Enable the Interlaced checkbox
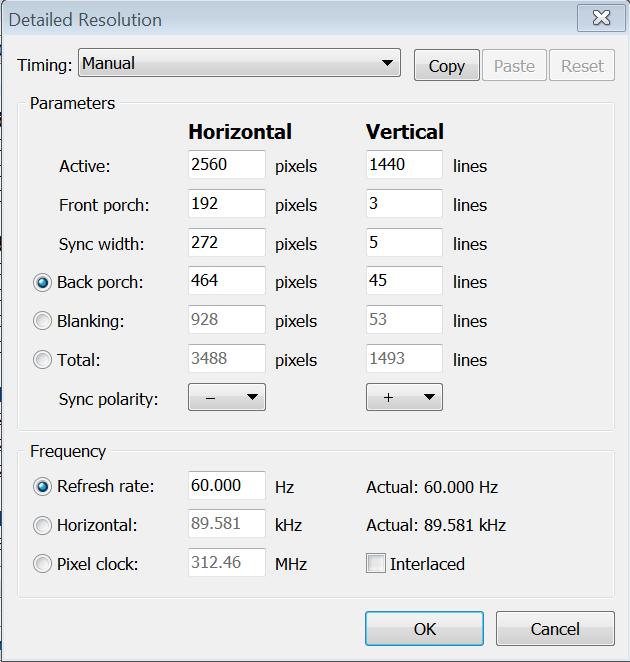The width and height of the screenshot is (630, 662). tap(376, 564)
